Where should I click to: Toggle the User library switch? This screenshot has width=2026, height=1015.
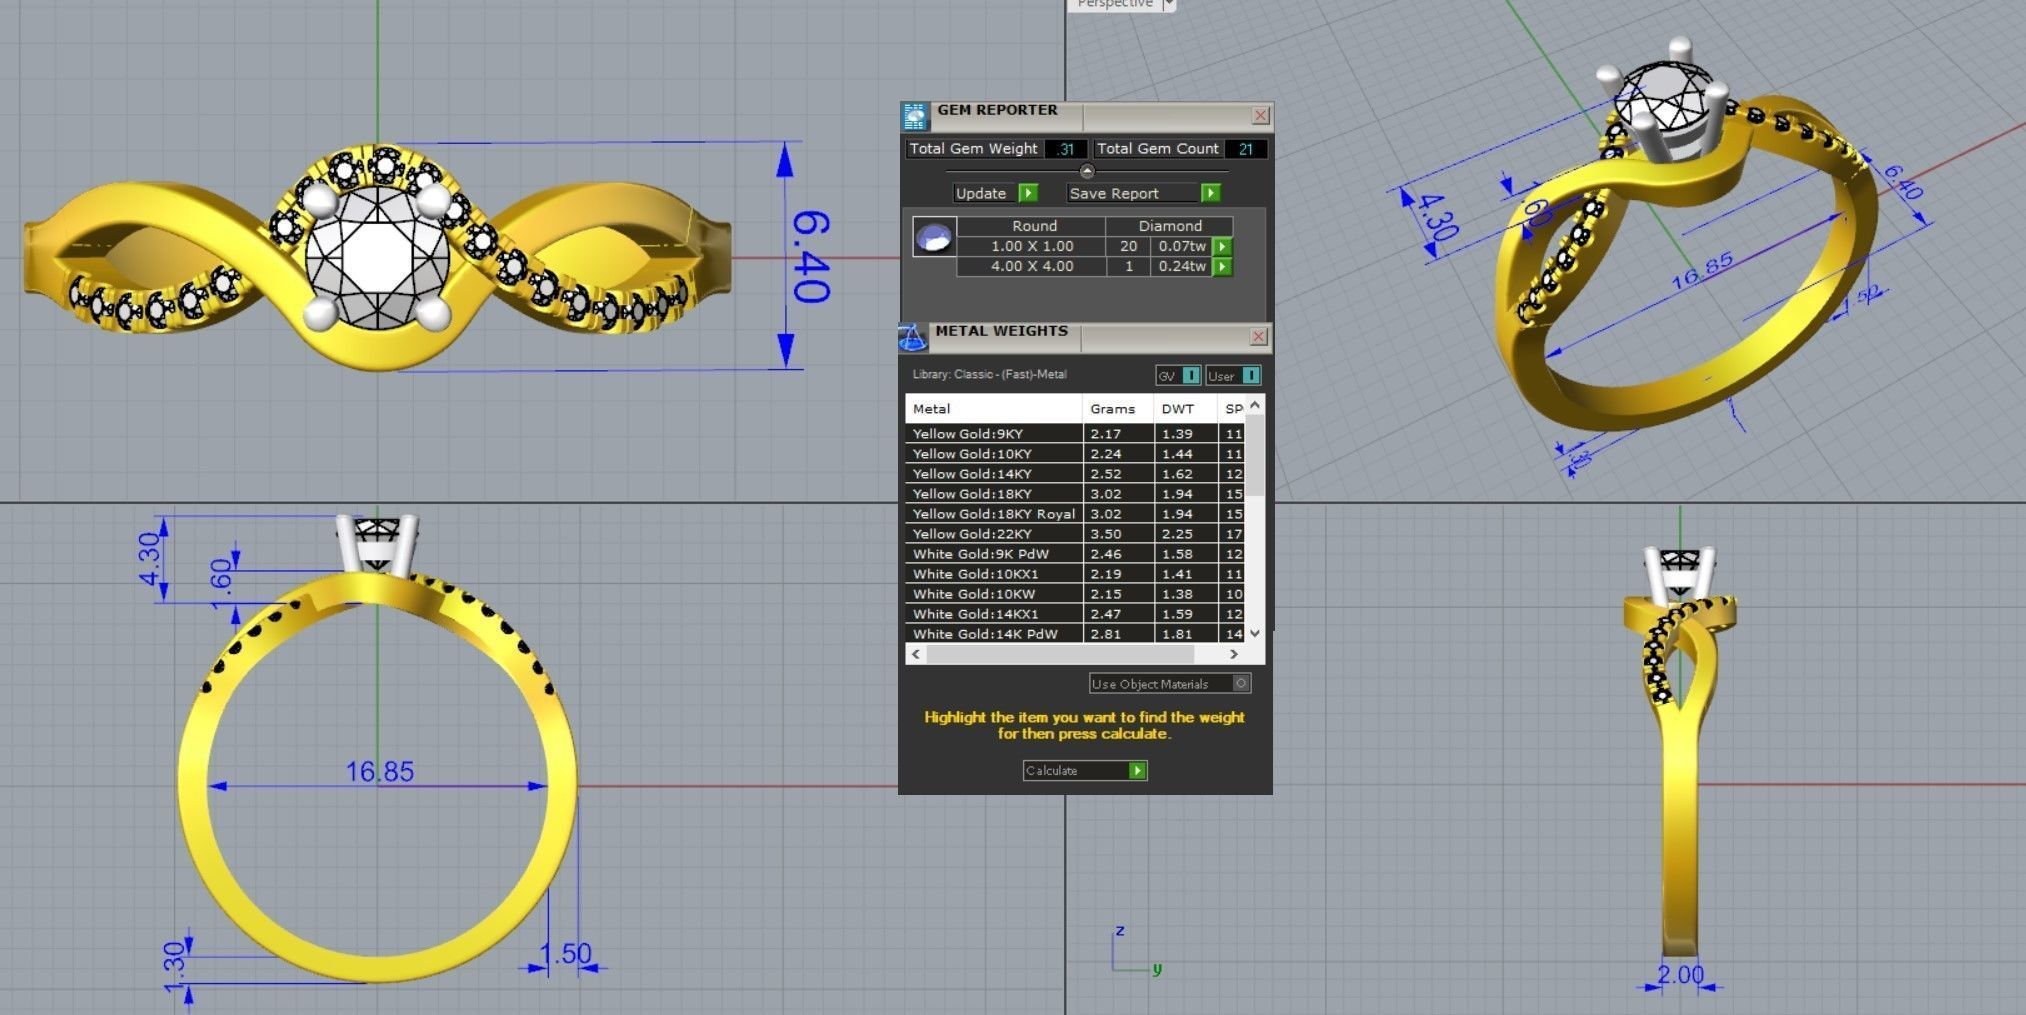tap(1233, 376)
